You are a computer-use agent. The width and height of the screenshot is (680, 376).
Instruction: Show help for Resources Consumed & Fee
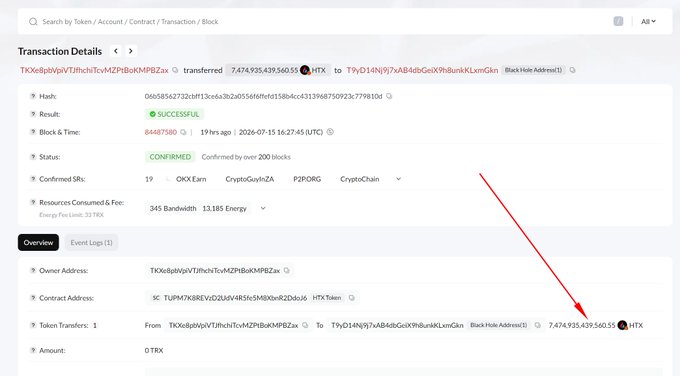point(33,202)
